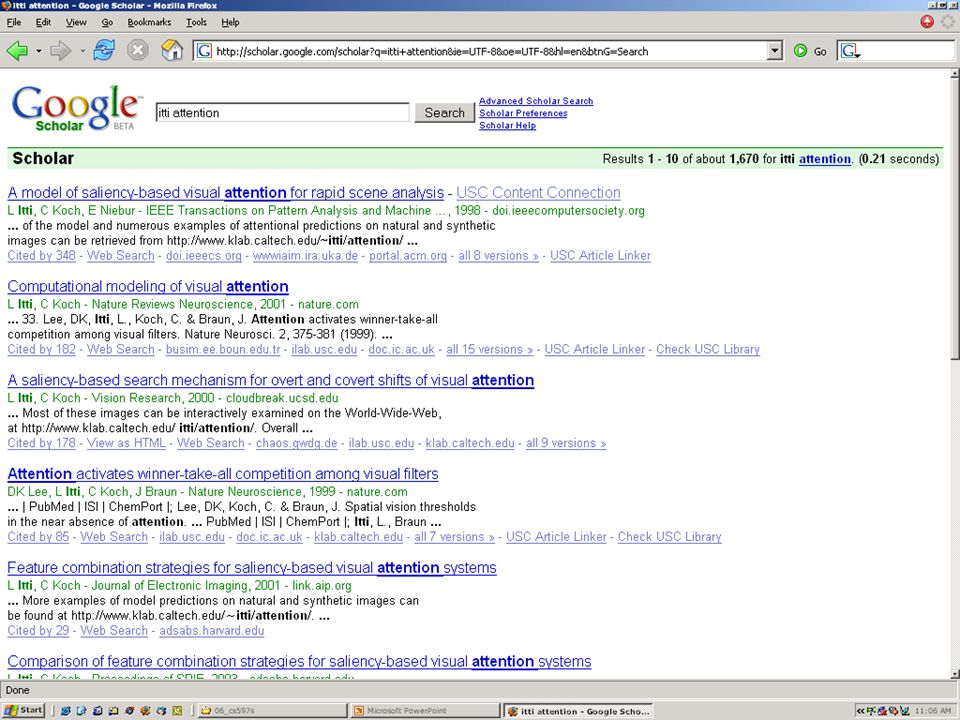
Task: Click 'Cited by 182' link
Action: (42, 350)
